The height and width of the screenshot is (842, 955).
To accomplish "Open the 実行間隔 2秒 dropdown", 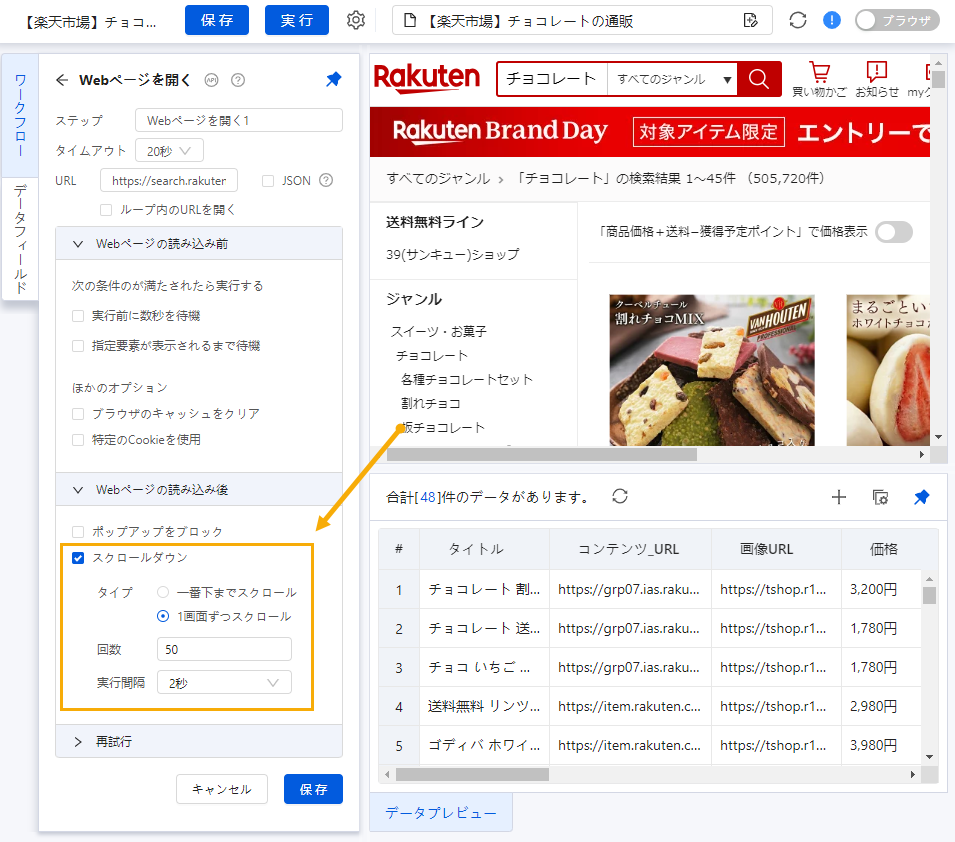I will click(x=224, y=682).
